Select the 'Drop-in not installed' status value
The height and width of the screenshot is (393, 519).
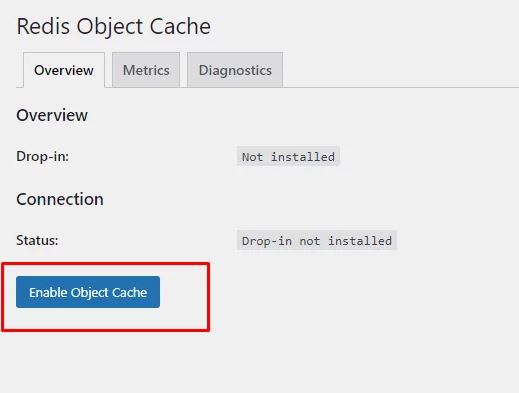(317, 240)
